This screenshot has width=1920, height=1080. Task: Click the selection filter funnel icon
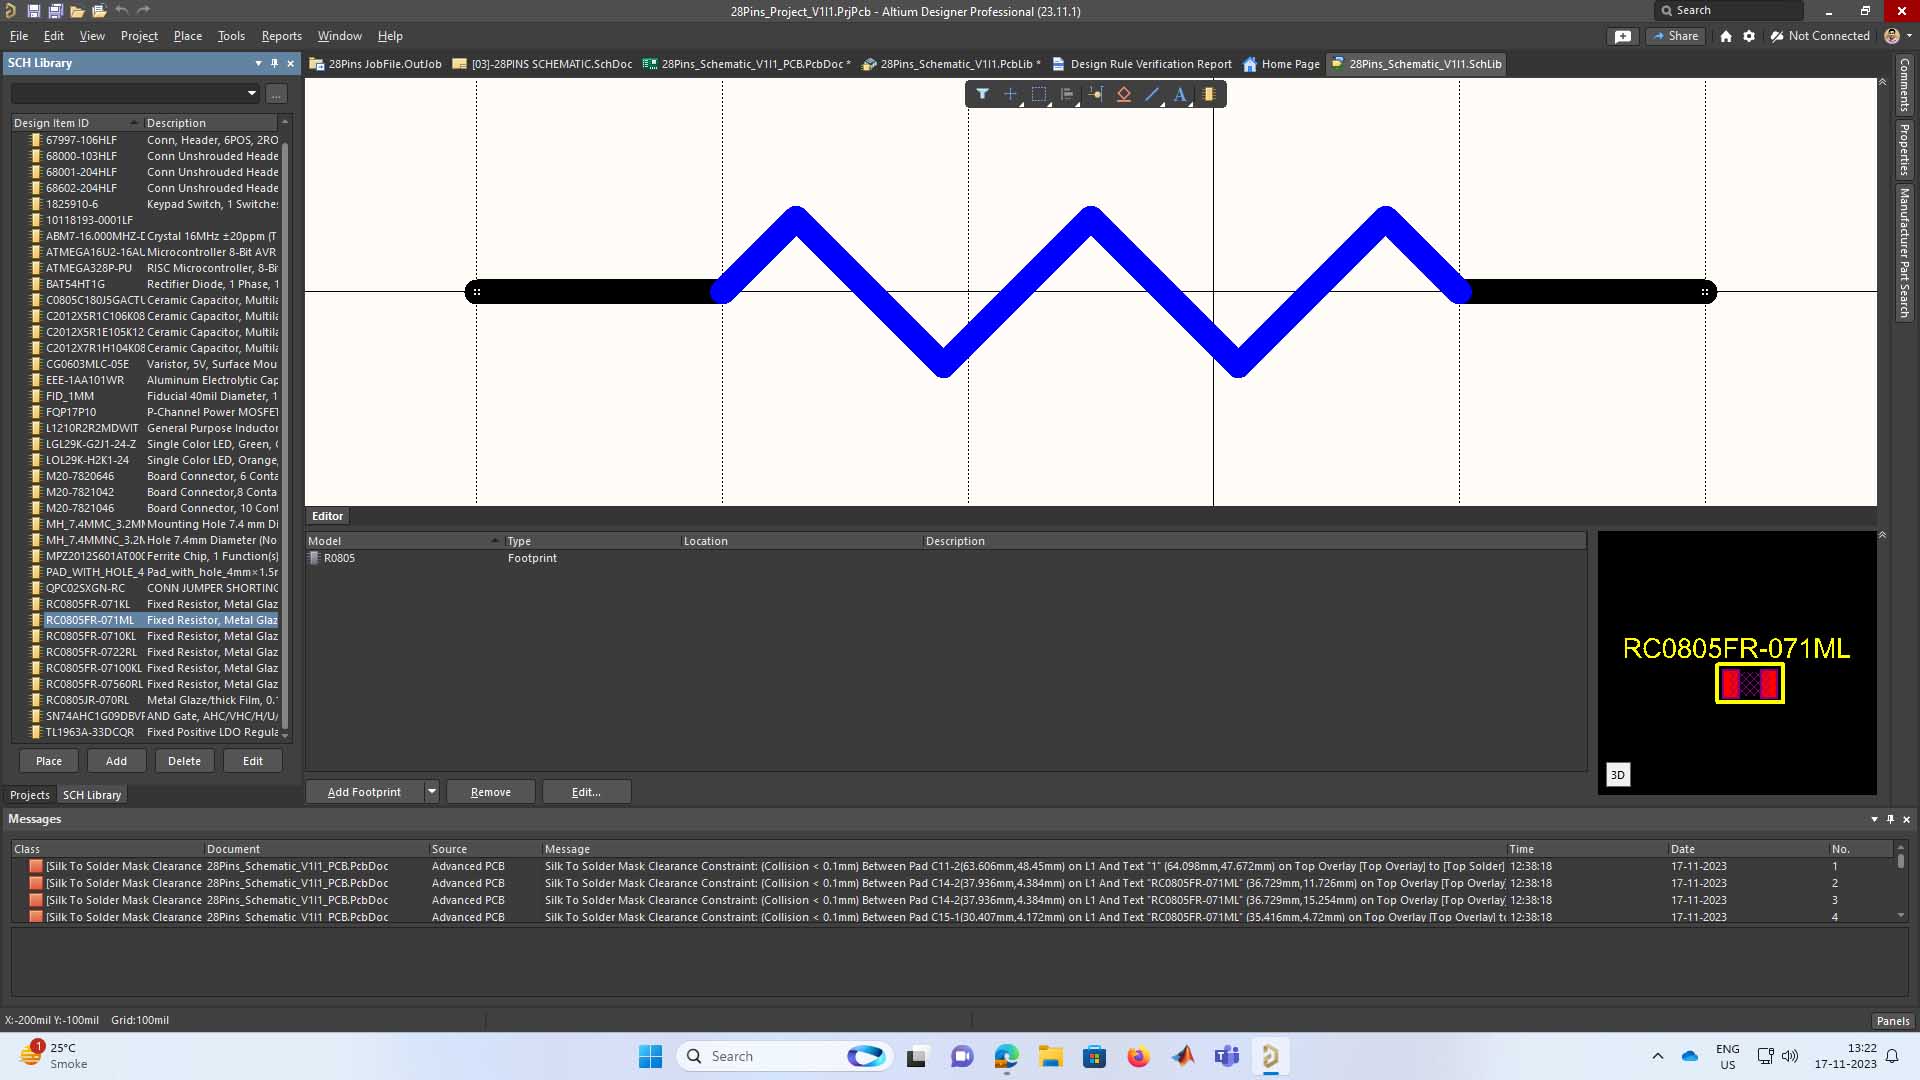982,94
